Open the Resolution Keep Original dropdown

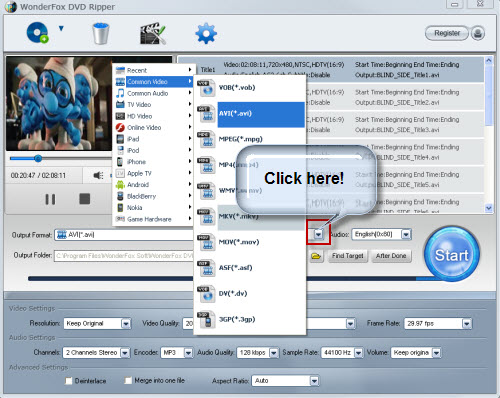pos(126,324)
